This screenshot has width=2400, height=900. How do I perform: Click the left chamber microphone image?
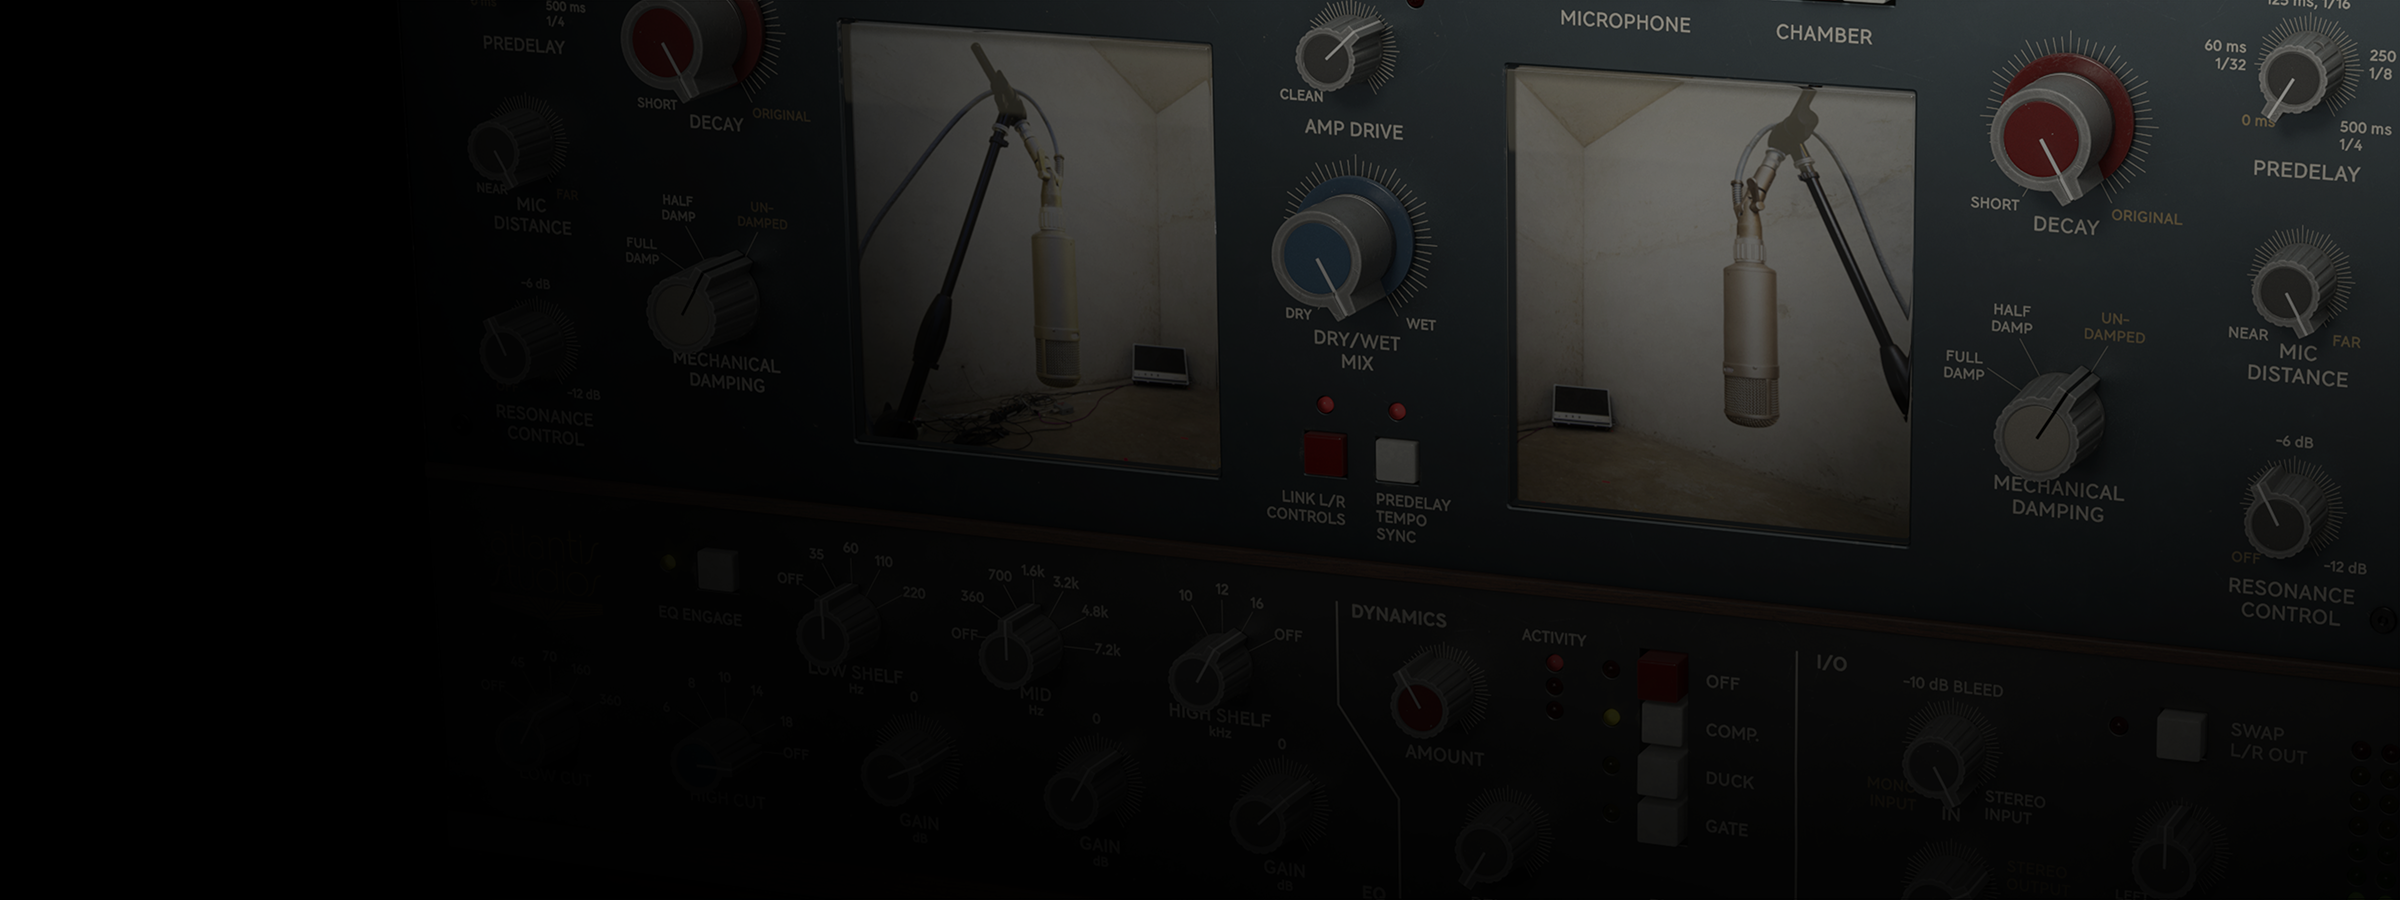click(1035, 250)
